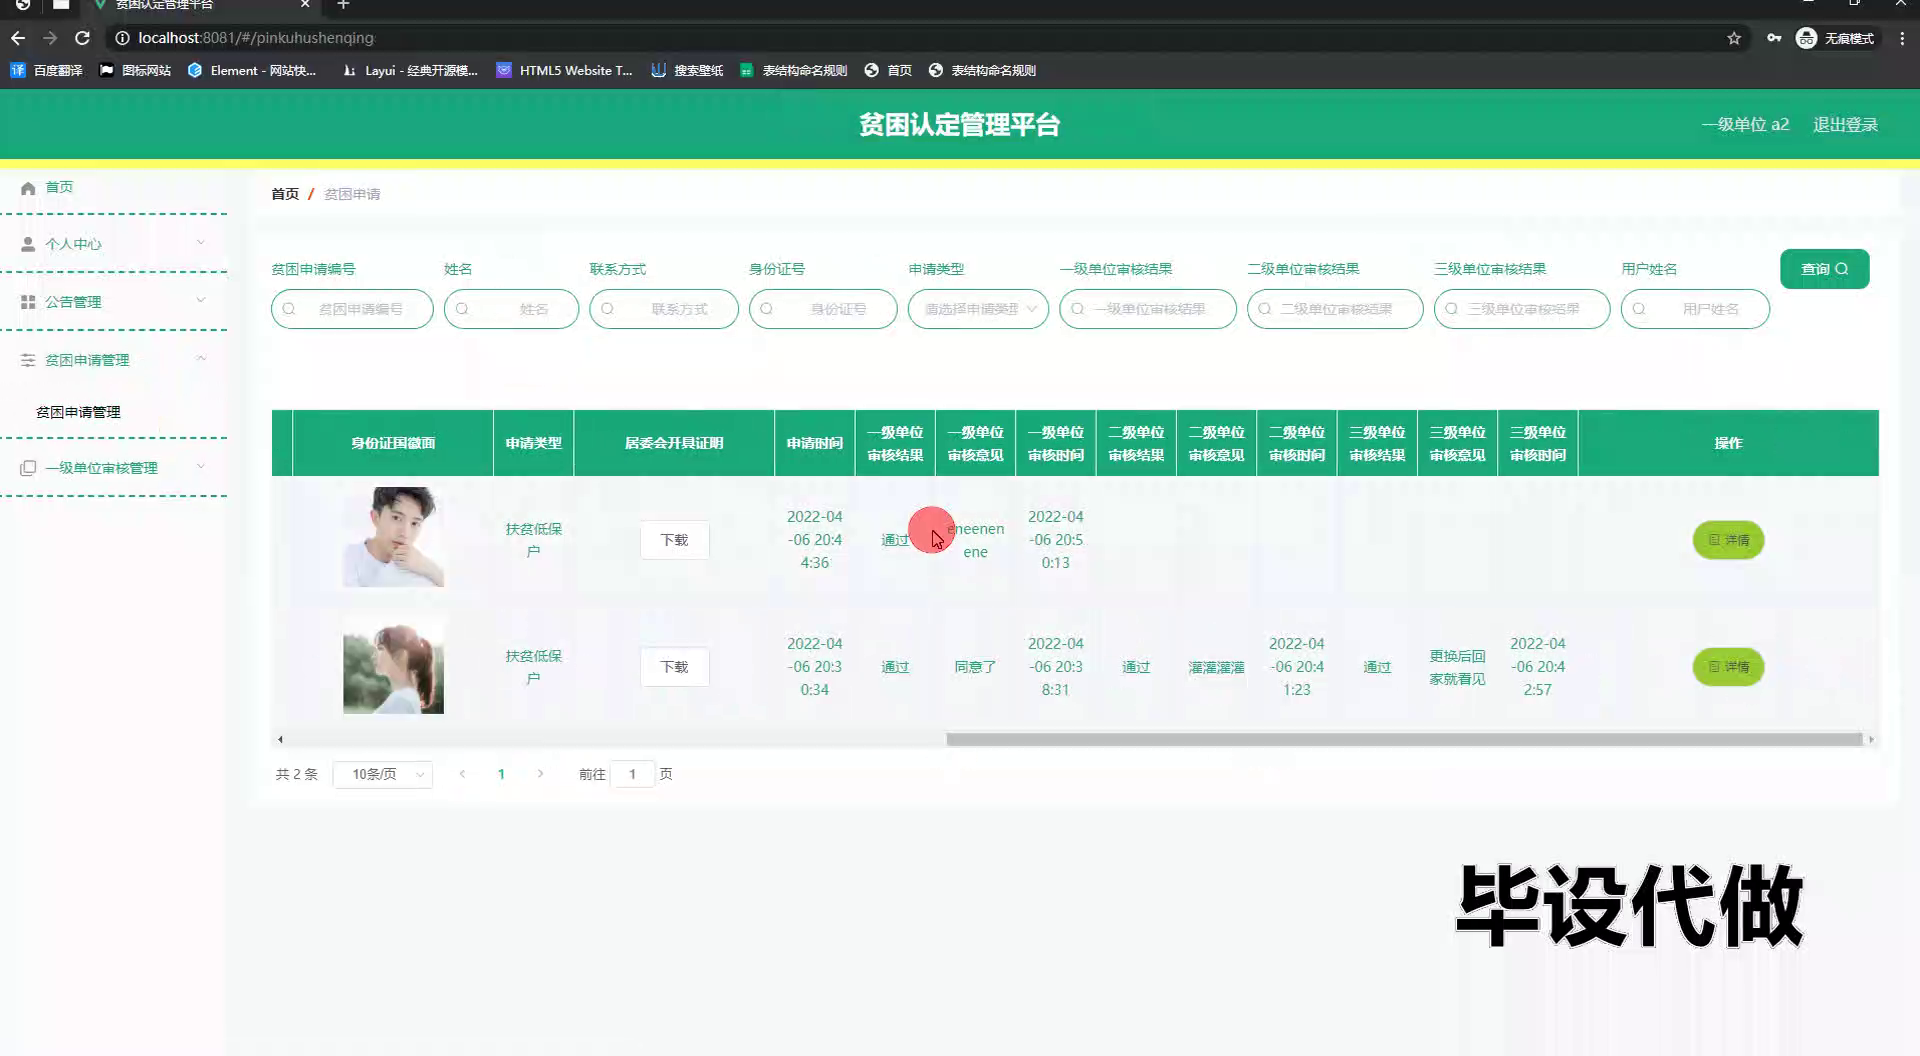Focus 身份证号 search field
1920x1056 pixels.
tap(823, 309)
